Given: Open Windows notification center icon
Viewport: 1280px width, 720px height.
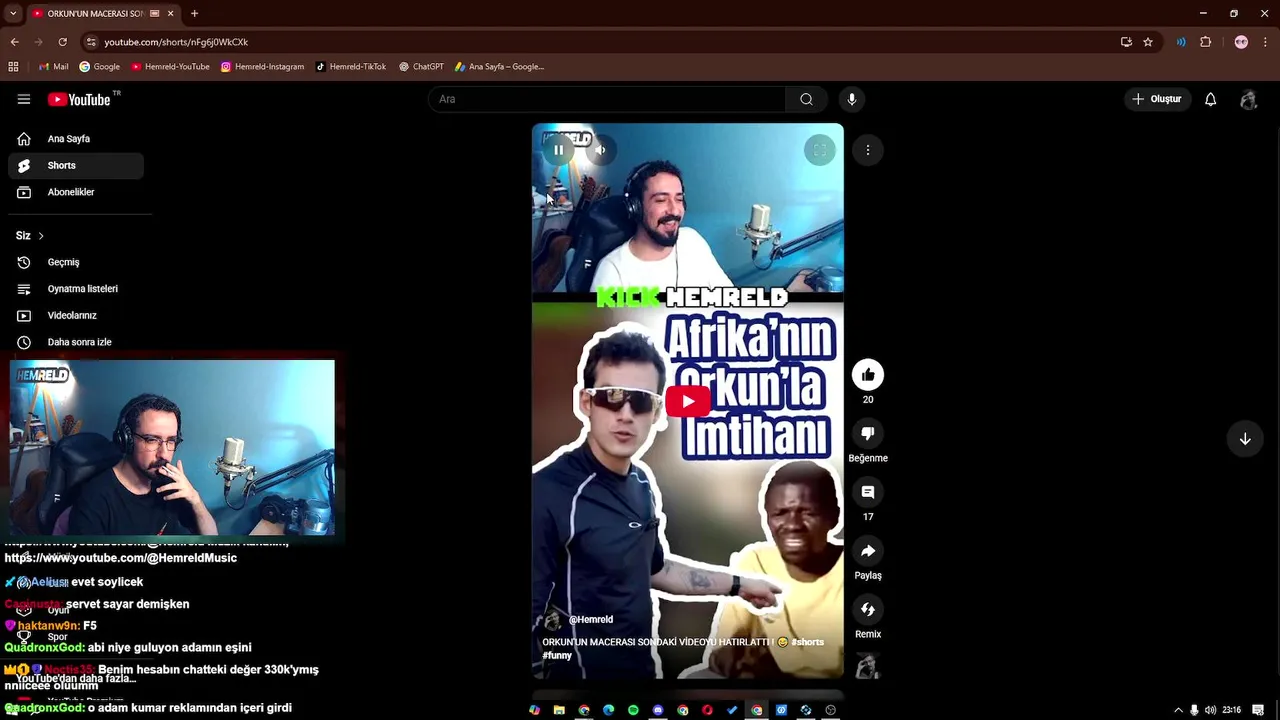Looking at the screenshot, I should 1258,710.
